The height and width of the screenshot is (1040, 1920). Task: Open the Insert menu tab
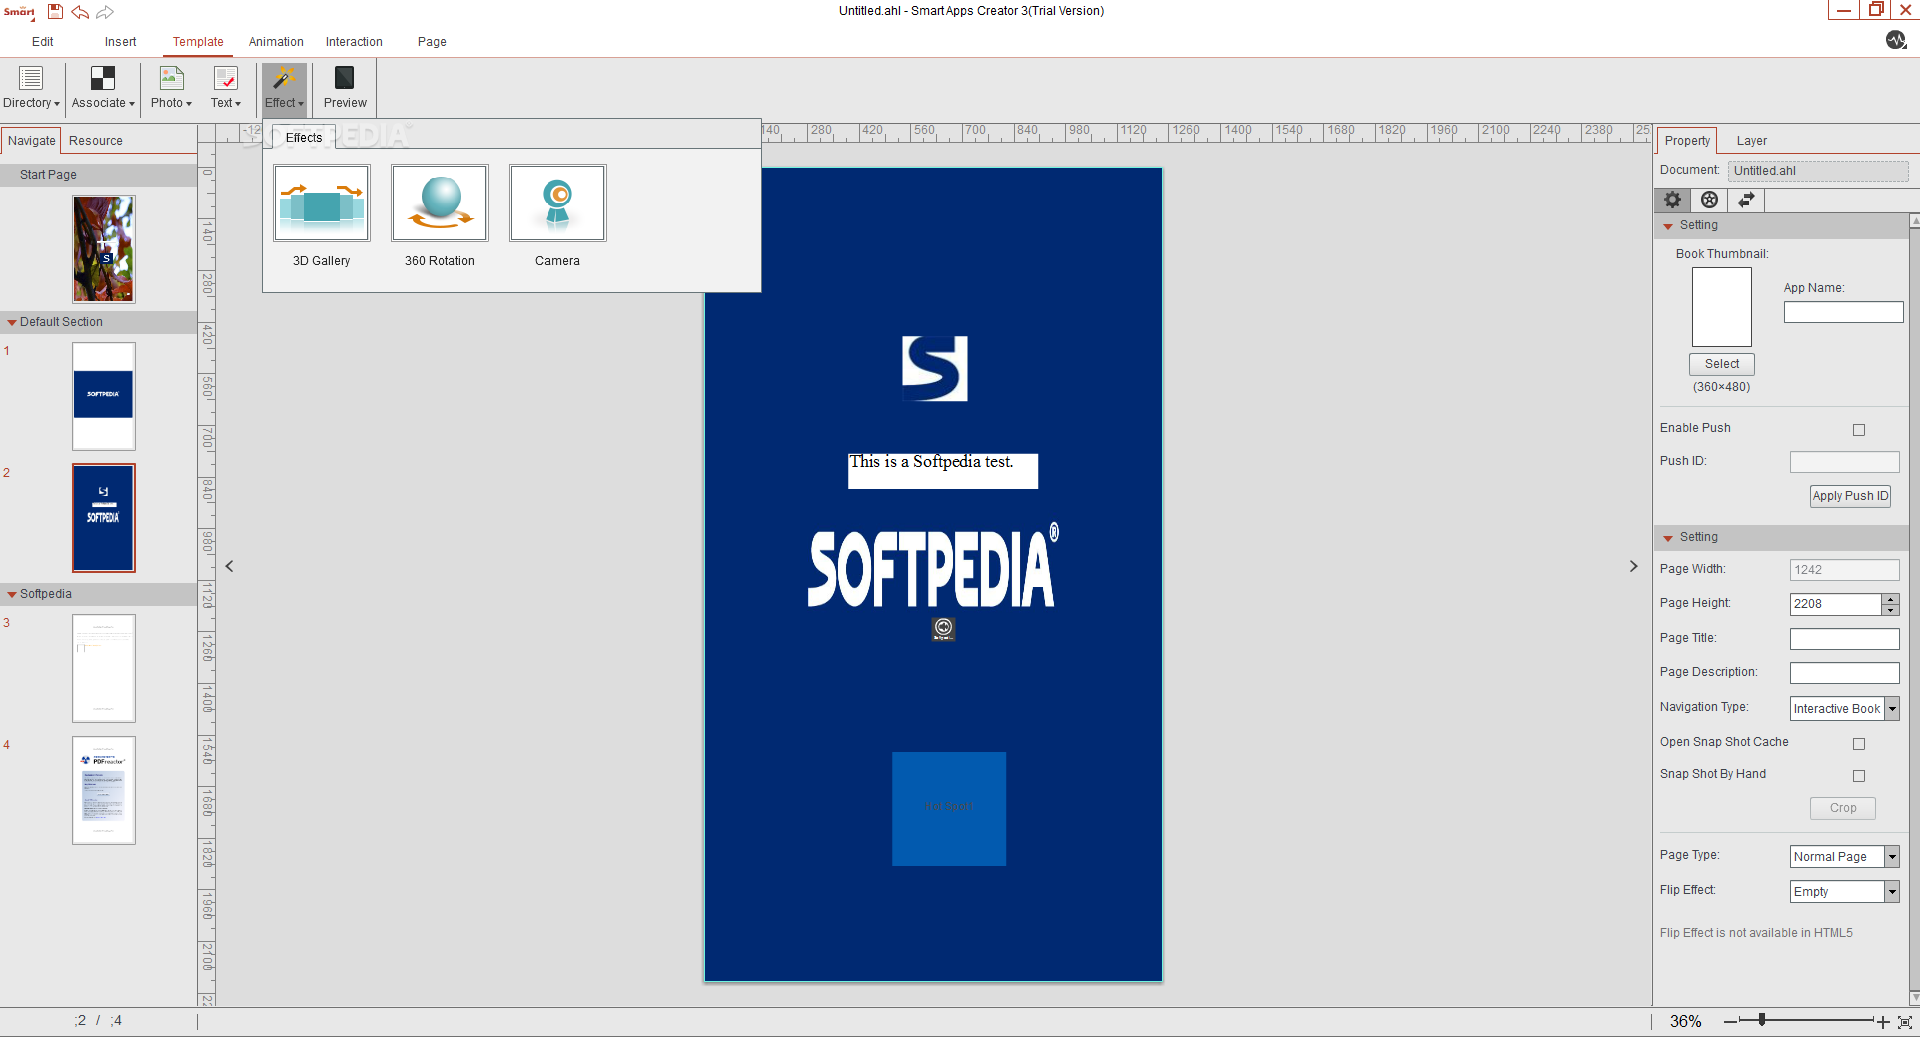point(120,42)
